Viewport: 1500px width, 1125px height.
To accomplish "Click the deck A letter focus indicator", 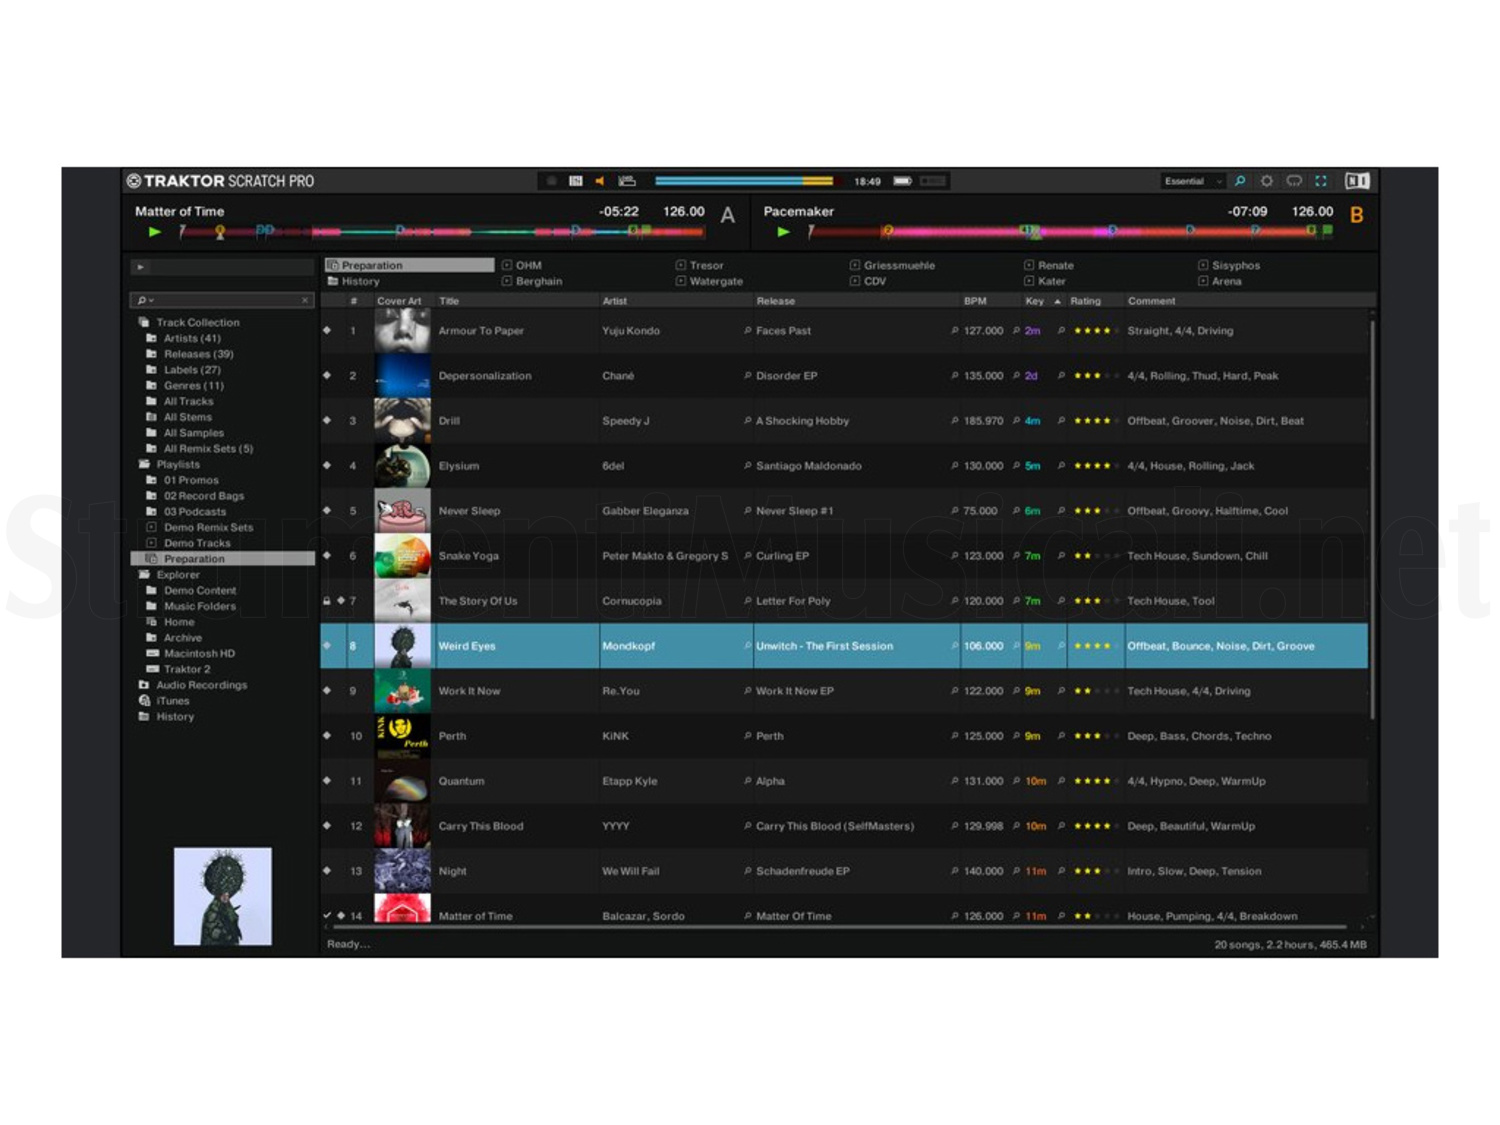I will (728, 215).
